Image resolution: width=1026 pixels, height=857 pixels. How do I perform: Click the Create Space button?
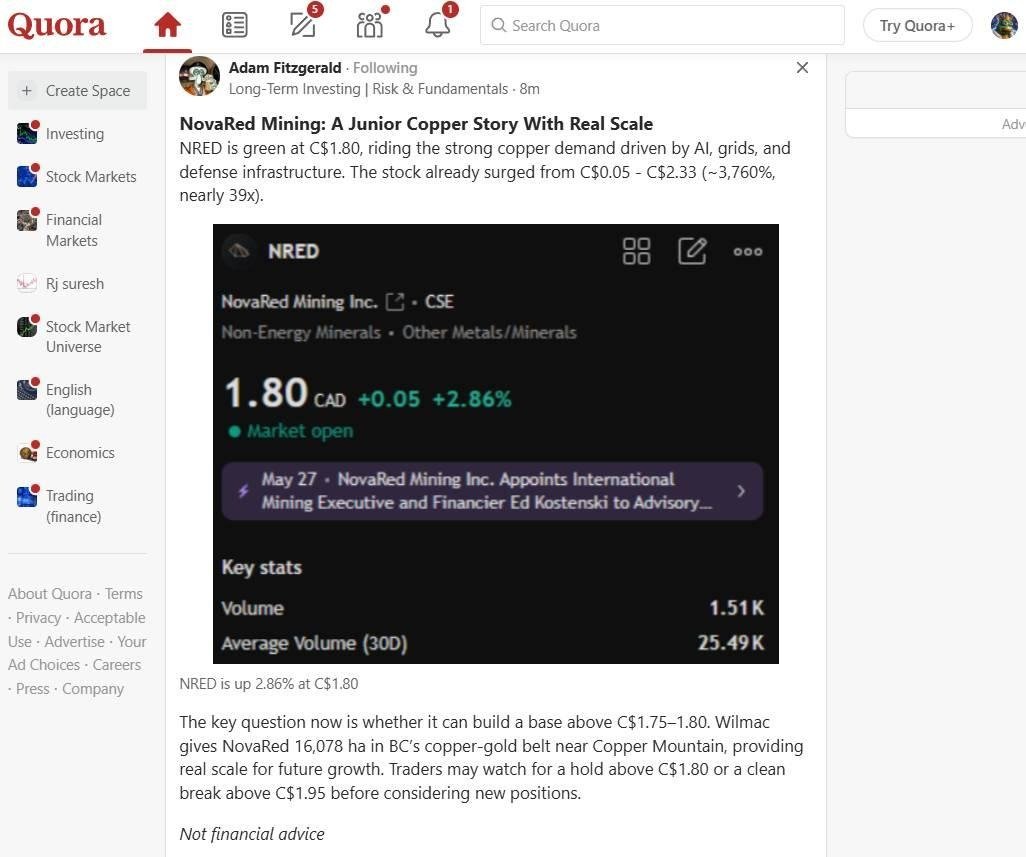tap(77, 90)
